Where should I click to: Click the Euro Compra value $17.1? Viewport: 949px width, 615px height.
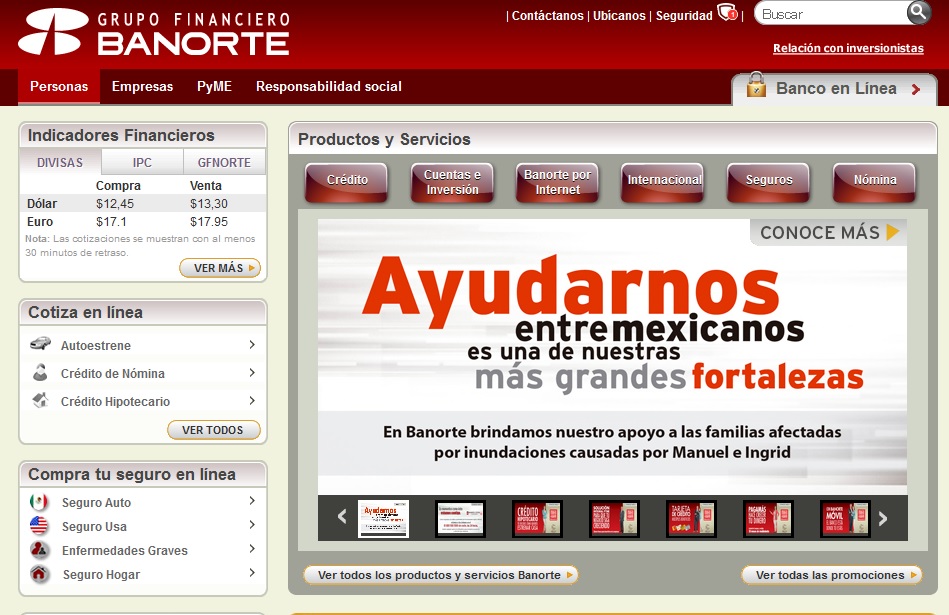coord(111,222)
